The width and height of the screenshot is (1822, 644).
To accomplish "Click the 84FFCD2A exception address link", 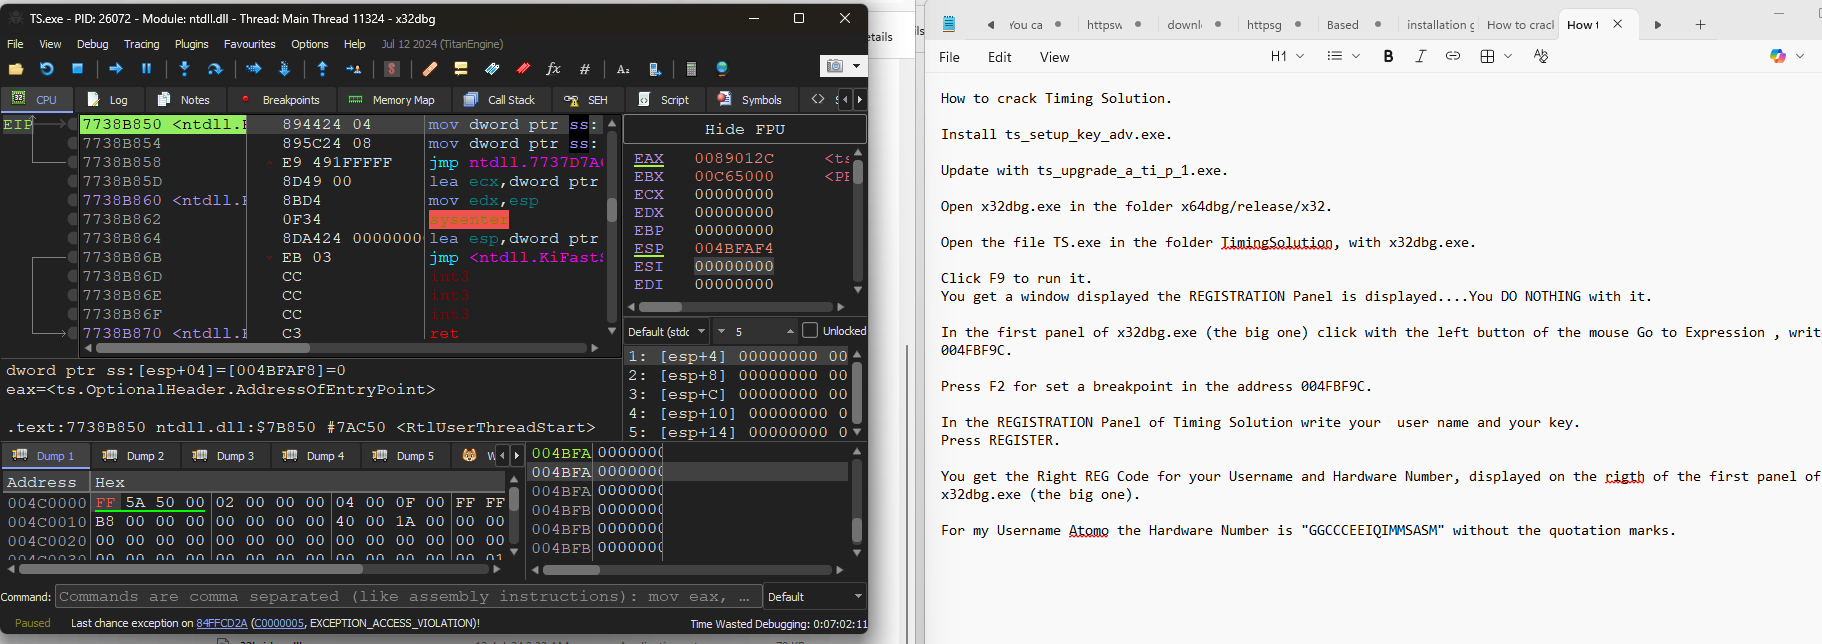I will (221, 623).
